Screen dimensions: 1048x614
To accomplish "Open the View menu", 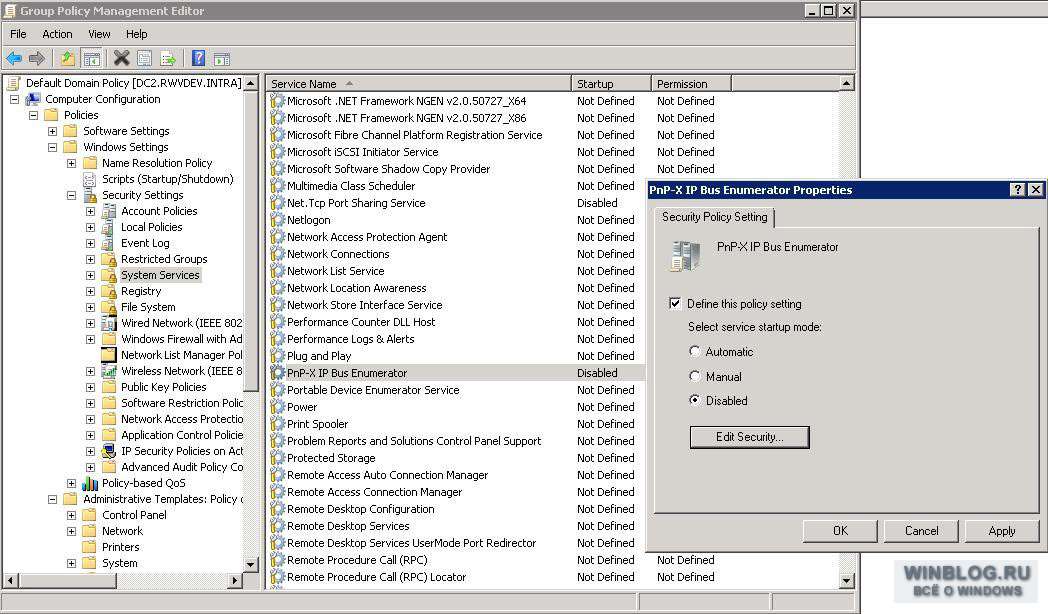I will [x=99, y=34].
